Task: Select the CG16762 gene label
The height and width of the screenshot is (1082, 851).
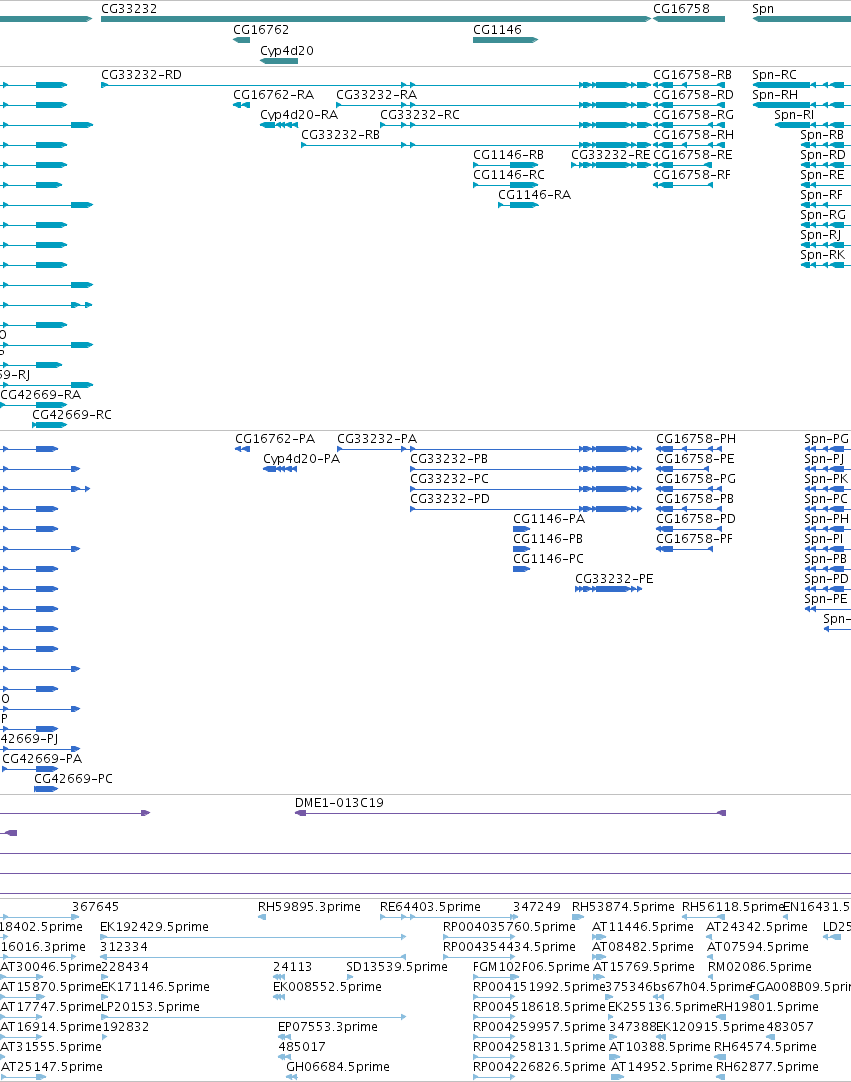Action: tap(261, 30)
